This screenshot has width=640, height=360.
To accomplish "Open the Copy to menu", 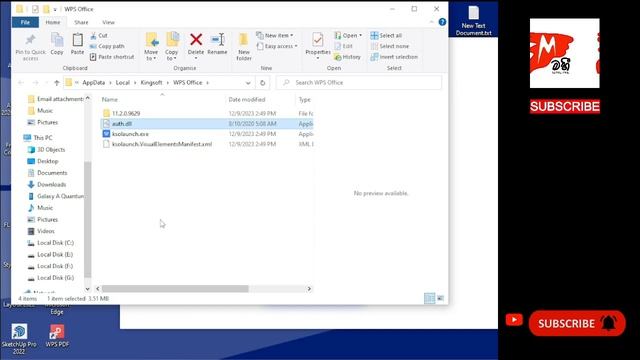I will click(x=171, y=47).
